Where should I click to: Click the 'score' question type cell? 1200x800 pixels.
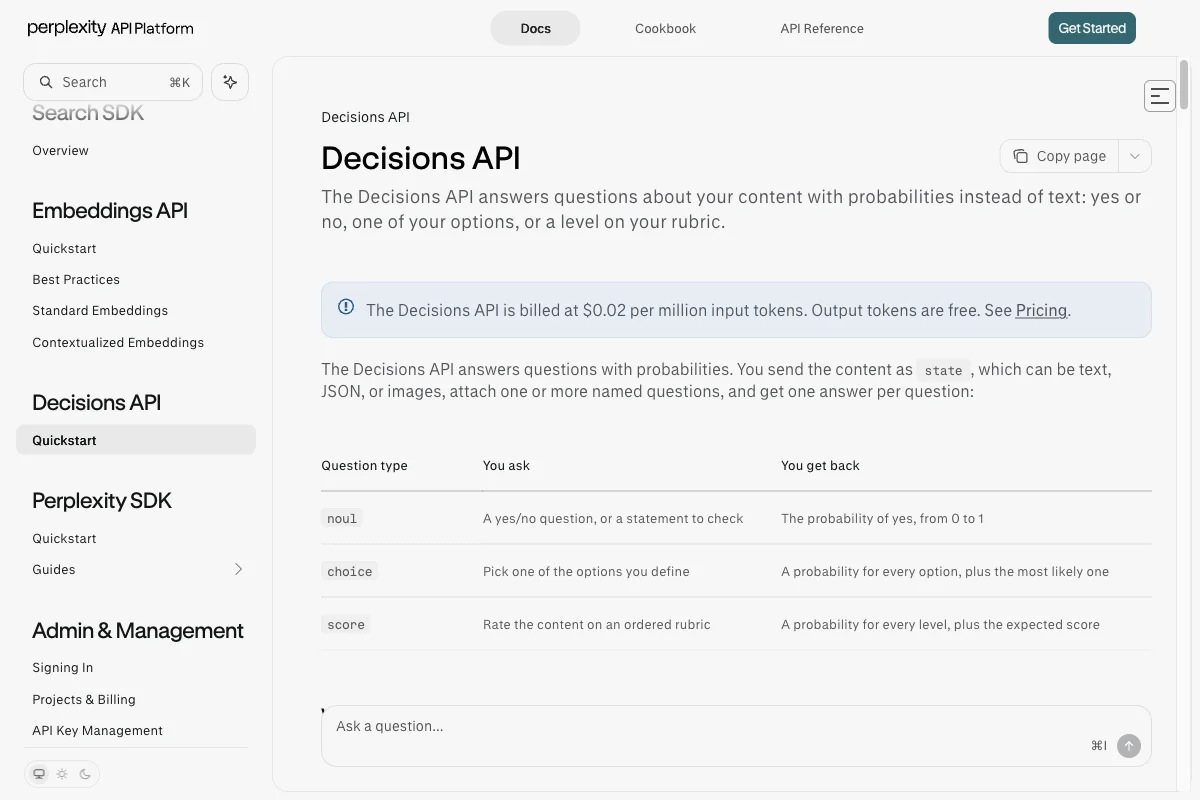click(346, 624)
